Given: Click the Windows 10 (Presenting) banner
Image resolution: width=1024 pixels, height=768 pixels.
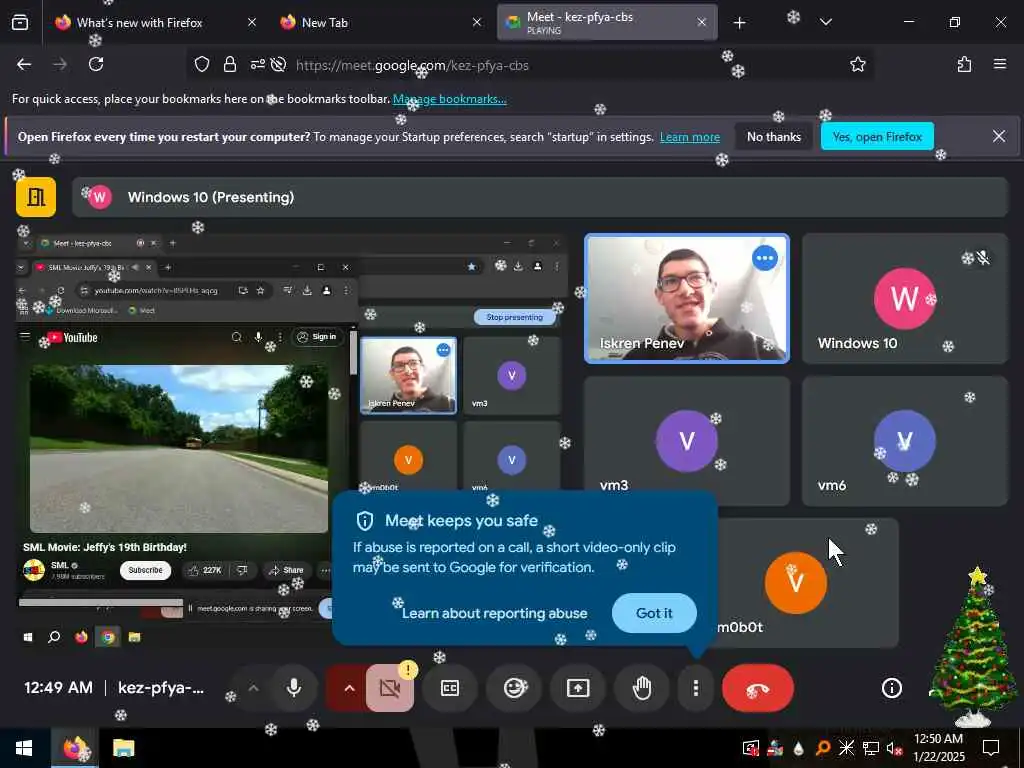Looking at the screenshot, I should 539,197.
